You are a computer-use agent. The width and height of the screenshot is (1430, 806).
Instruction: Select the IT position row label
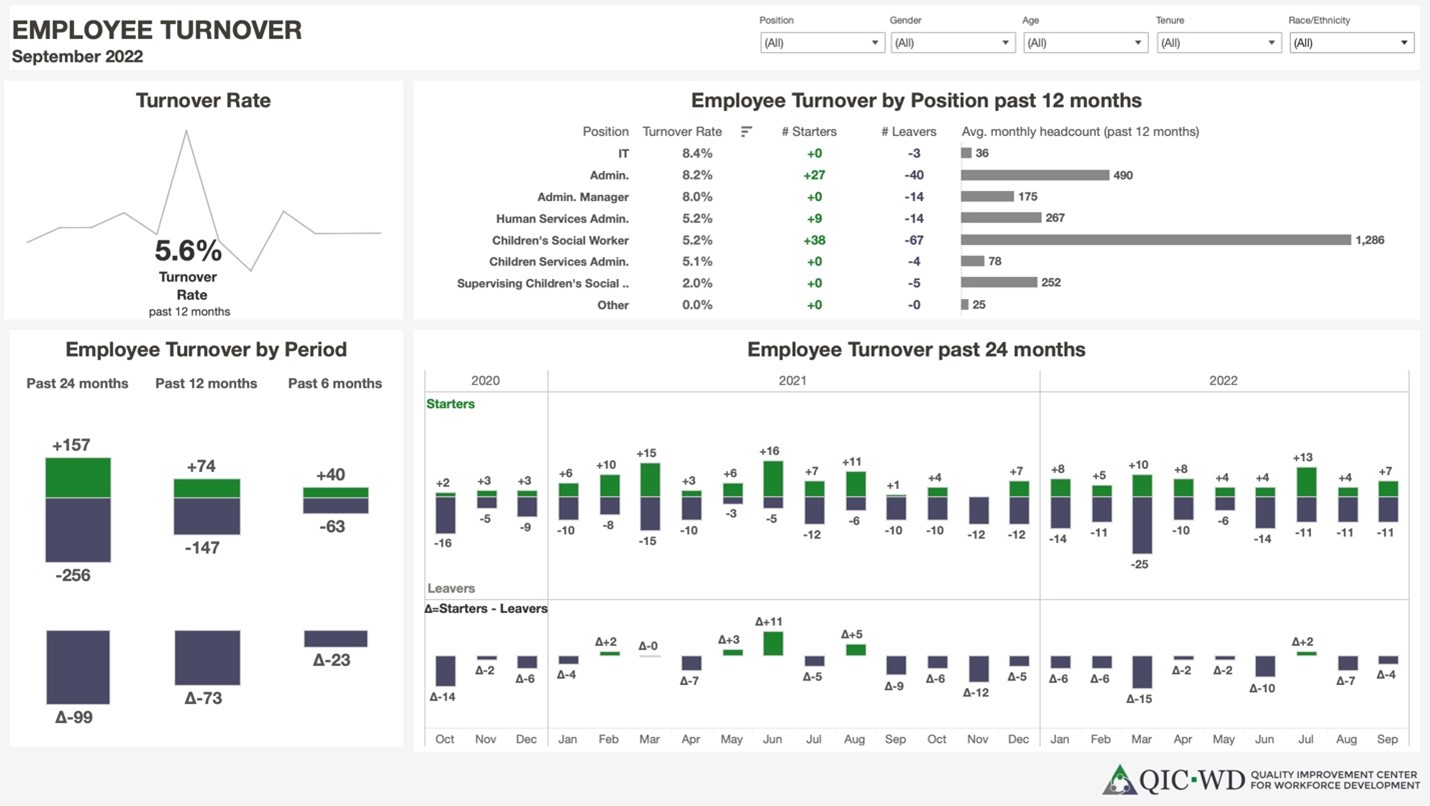623,153
